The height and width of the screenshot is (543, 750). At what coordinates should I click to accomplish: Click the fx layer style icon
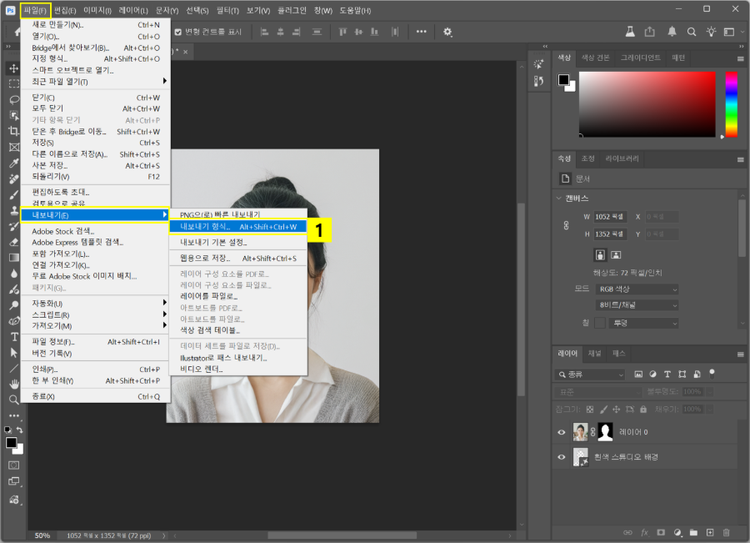click(x=644, y=533)
